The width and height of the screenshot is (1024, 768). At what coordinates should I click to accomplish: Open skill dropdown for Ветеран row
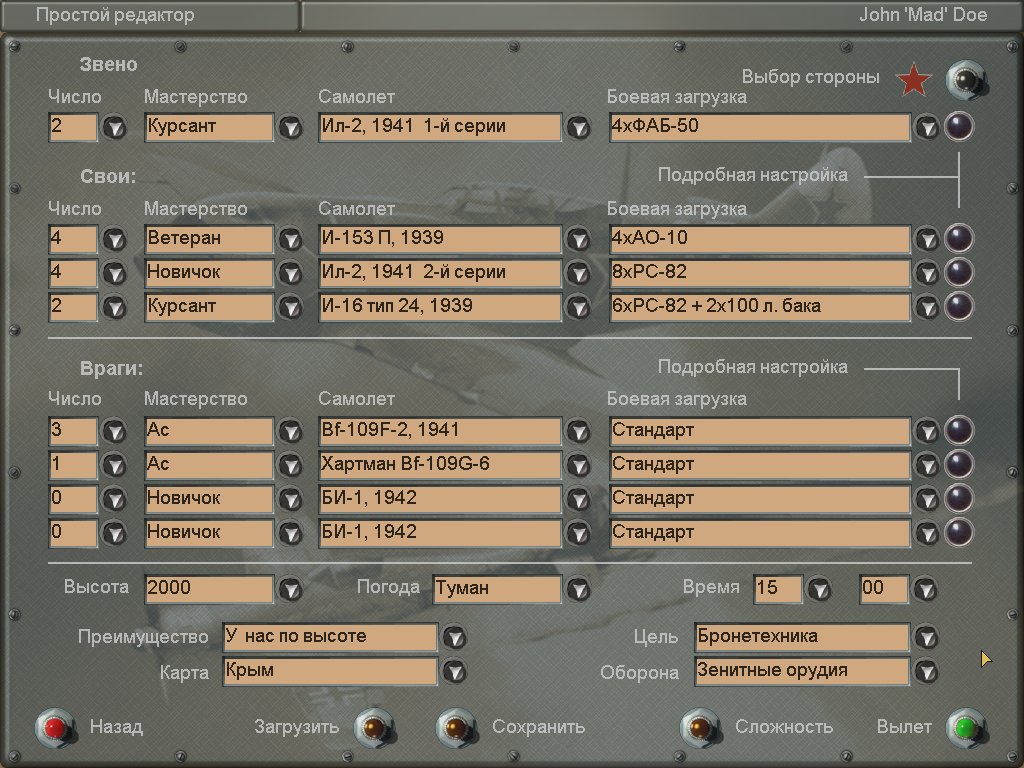click(290, 240)
